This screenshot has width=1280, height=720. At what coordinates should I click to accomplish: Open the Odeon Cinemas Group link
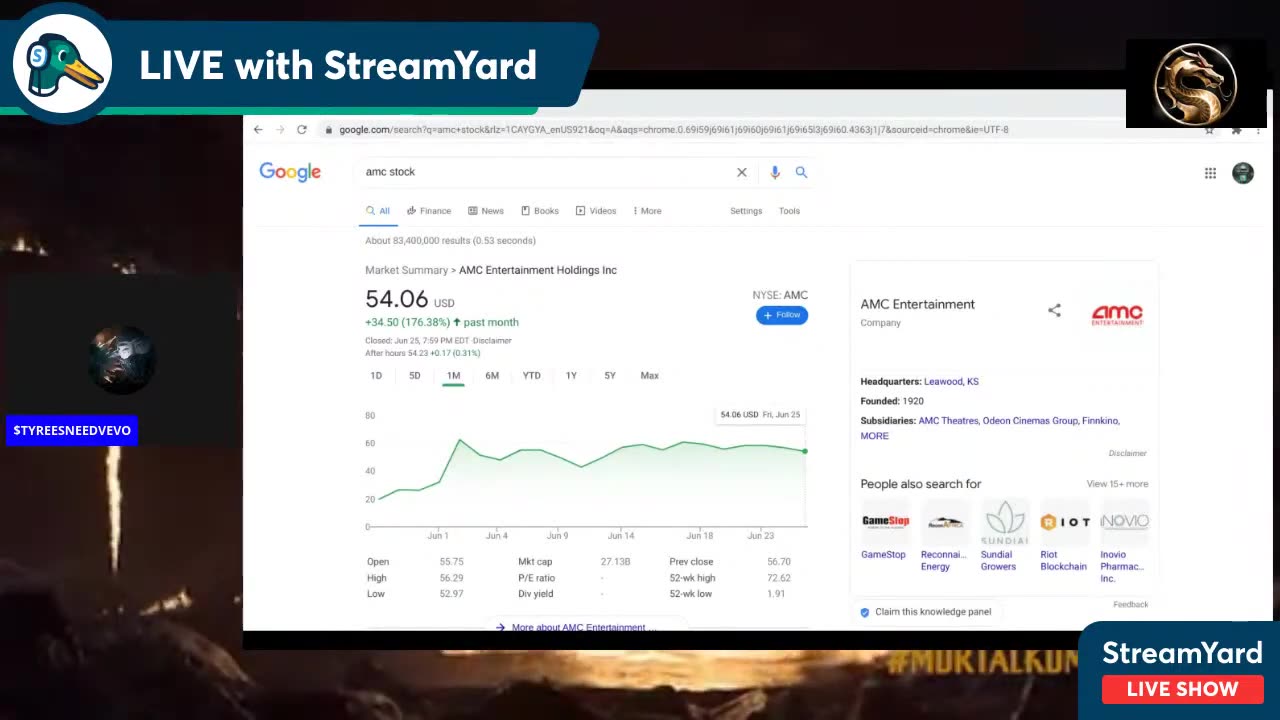tap(1030, 421)
